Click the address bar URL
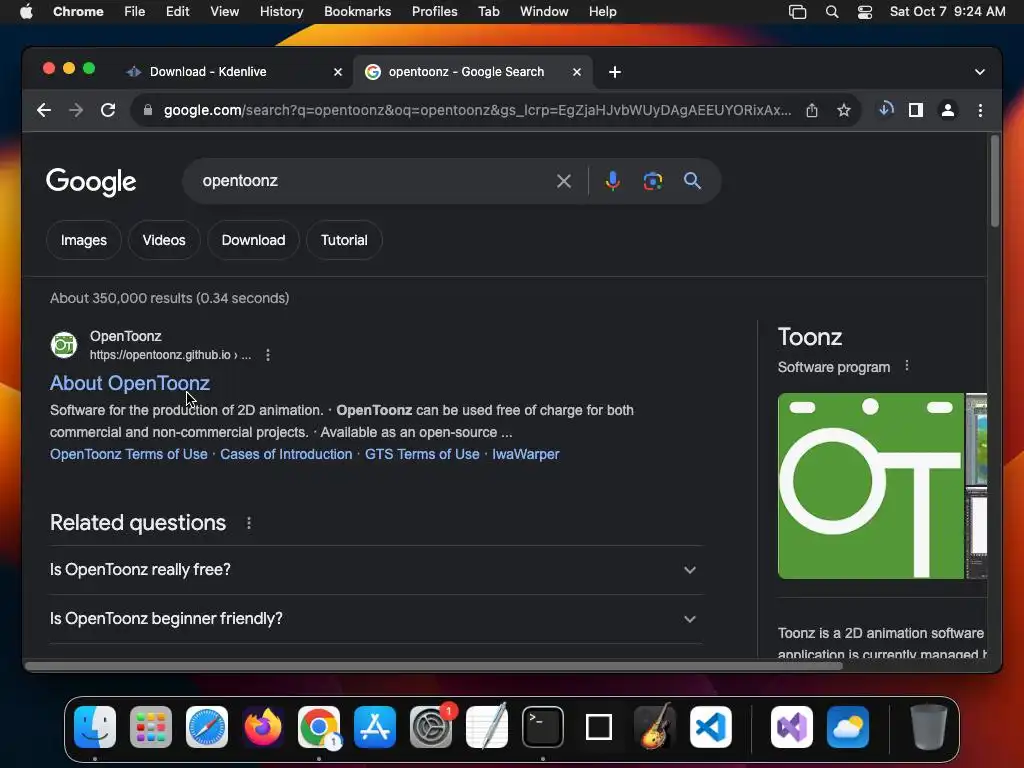1024x768 pixels. tap(477, 110)
